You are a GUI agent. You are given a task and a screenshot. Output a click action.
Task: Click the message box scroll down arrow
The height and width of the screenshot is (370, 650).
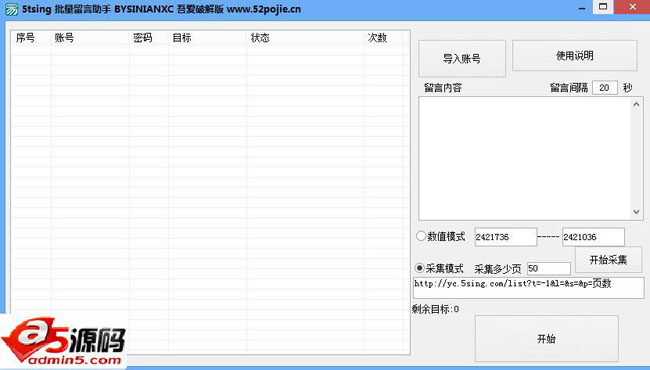[x=636, y=212]
